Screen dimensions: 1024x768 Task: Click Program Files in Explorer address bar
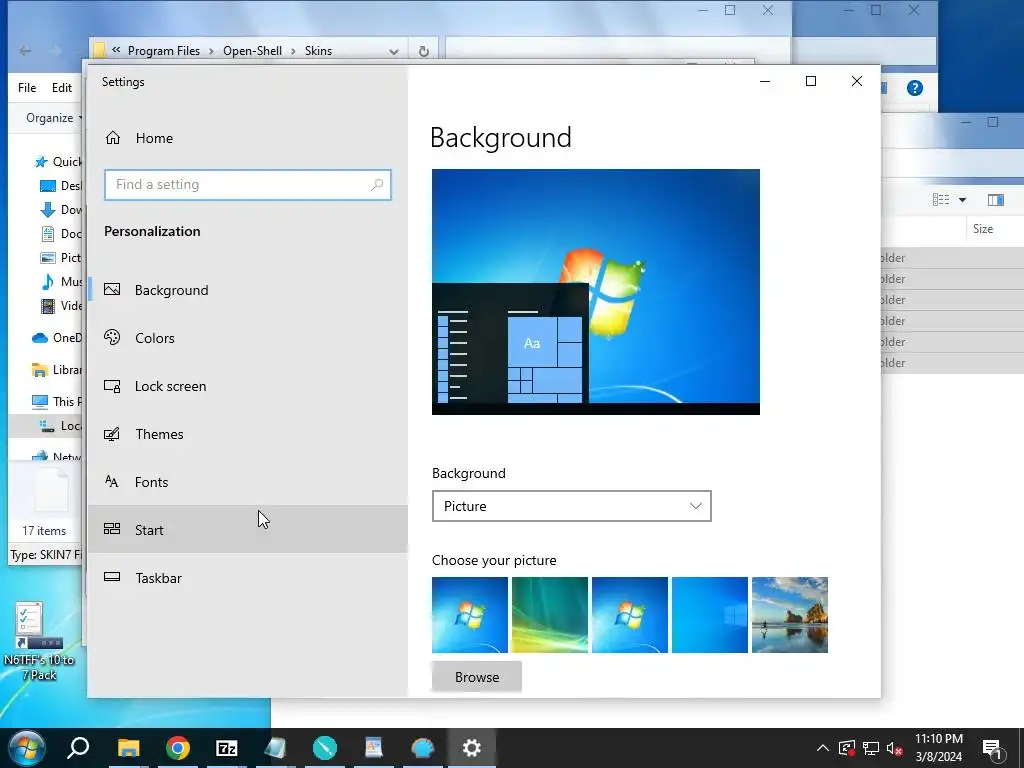coord(164,51)
